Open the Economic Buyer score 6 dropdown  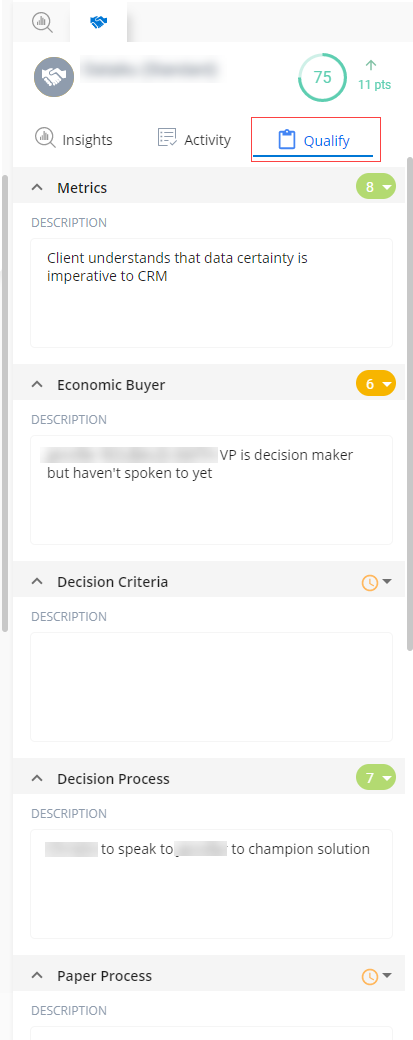(x=376, y=384)
